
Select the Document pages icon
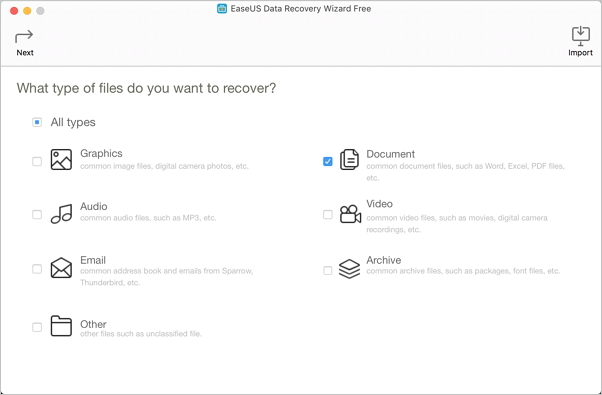(349, 159)
